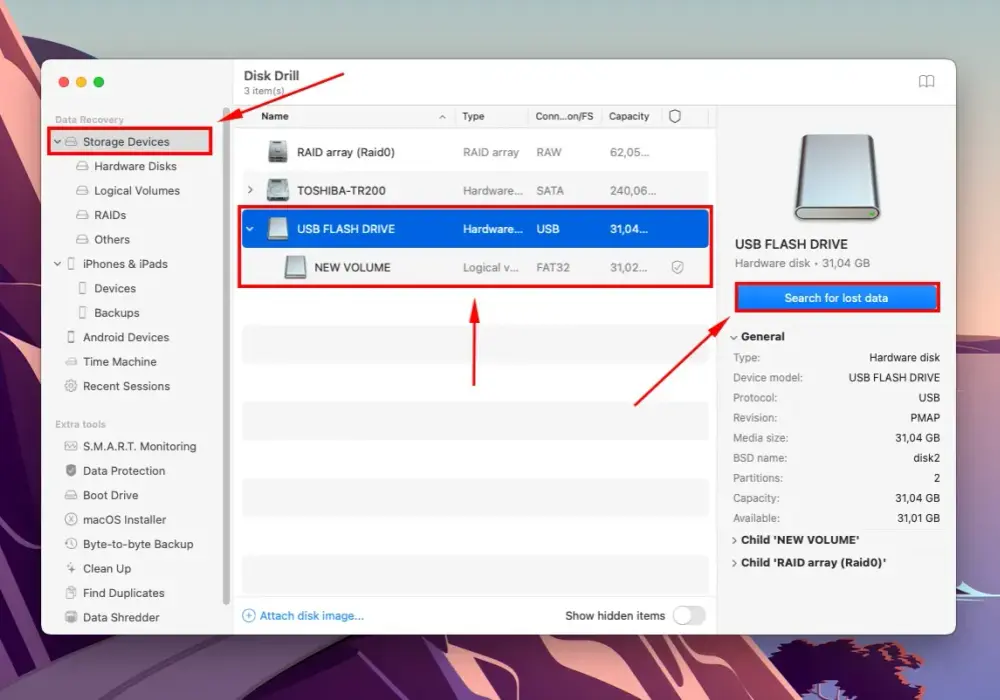Collapse the iPhones & iPads section
1000x700 pixels.
pos(57,263)
